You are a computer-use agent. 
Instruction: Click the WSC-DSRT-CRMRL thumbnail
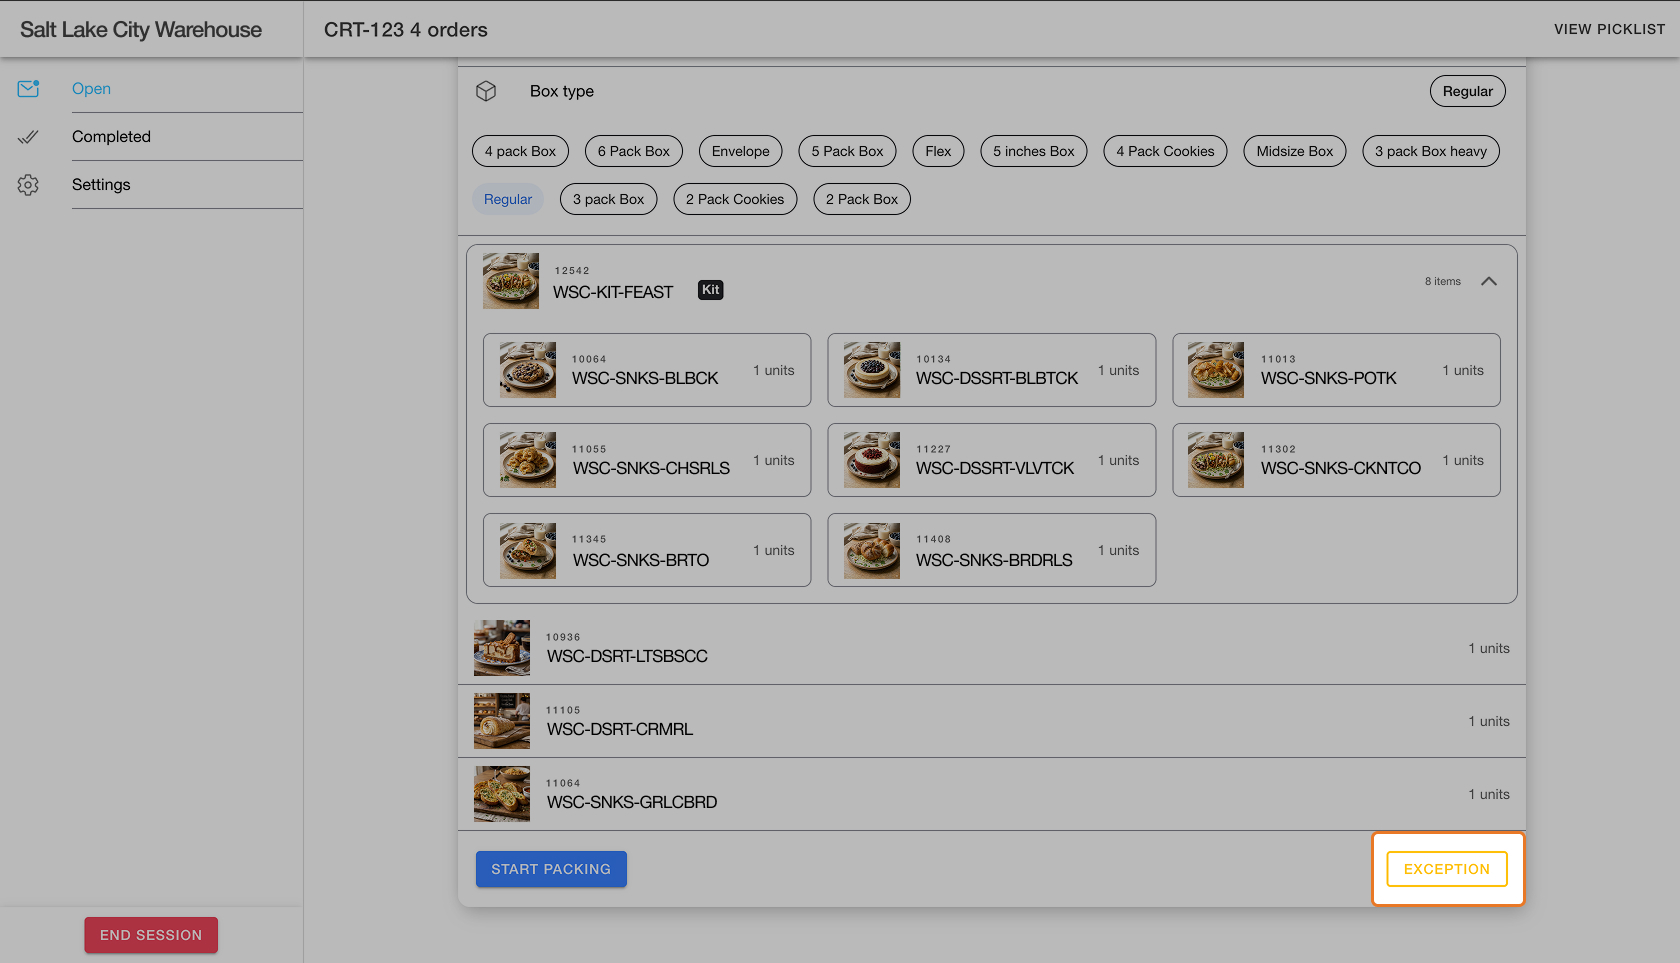(x=502, y=721)
